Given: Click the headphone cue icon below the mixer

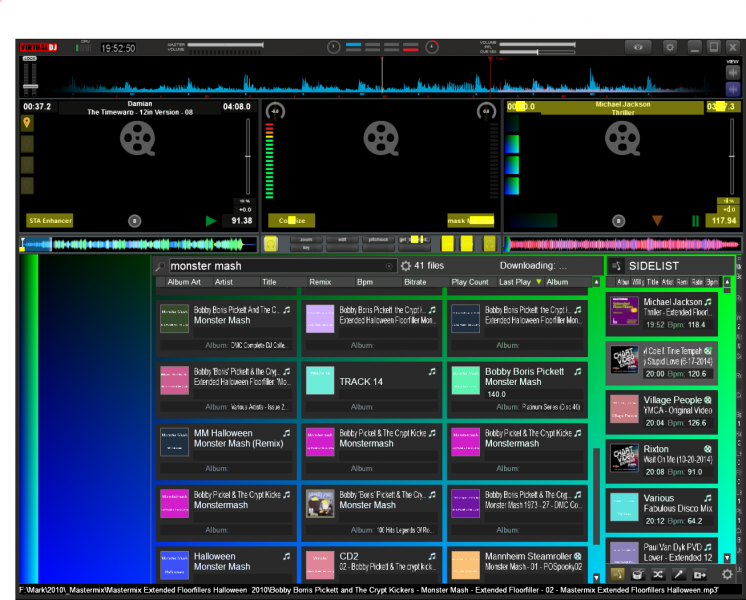Looking at the screenshot, I should [270, 243].
